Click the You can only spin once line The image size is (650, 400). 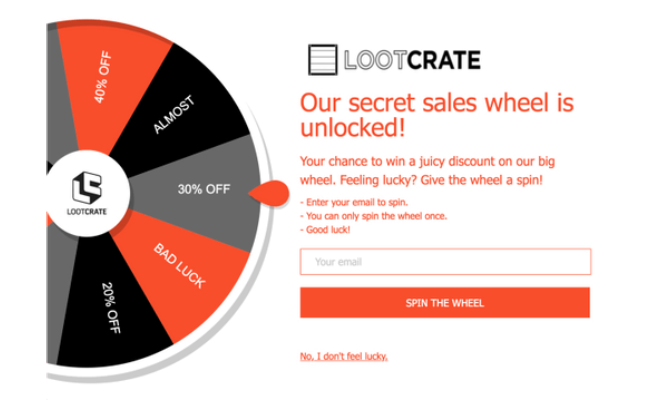(x=374, y=216)
